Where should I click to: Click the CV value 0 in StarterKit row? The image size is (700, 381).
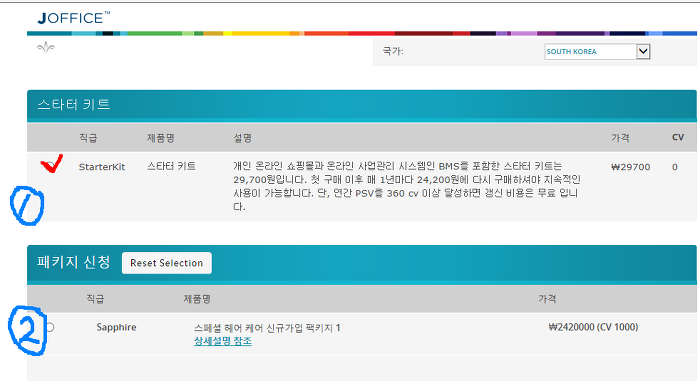click(x=675, y=167)
